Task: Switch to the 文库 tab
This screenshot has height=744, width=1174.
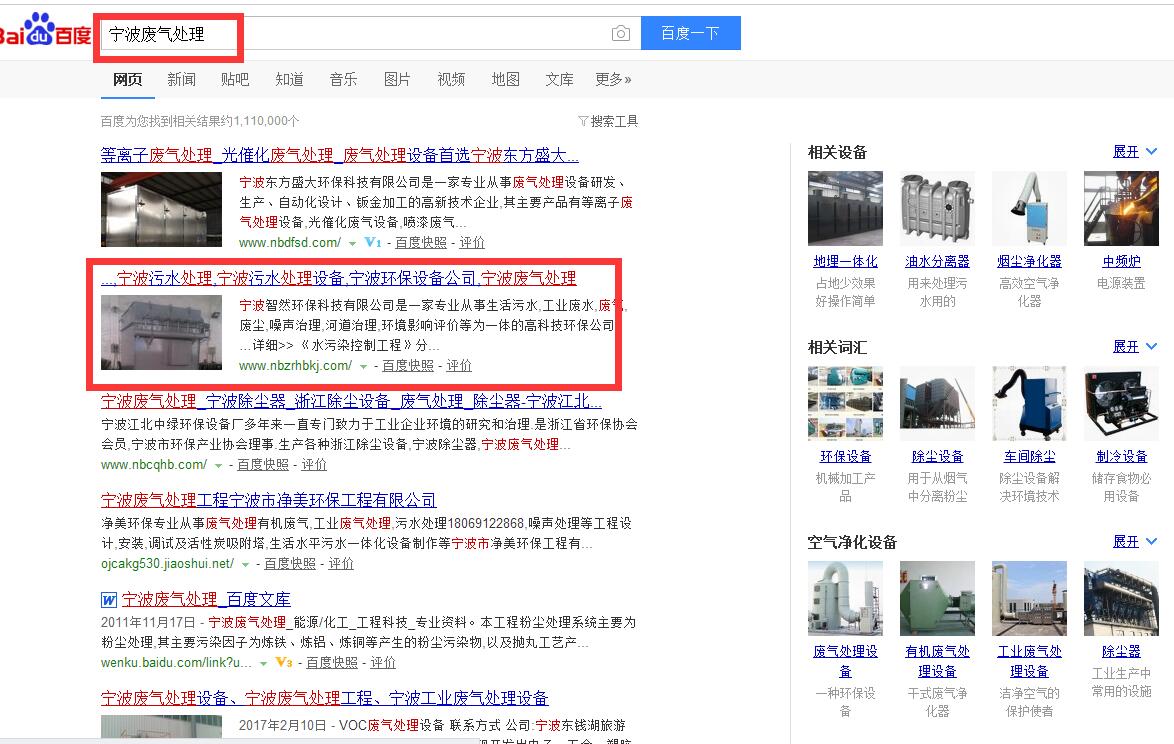Action: tap(559, 79)
